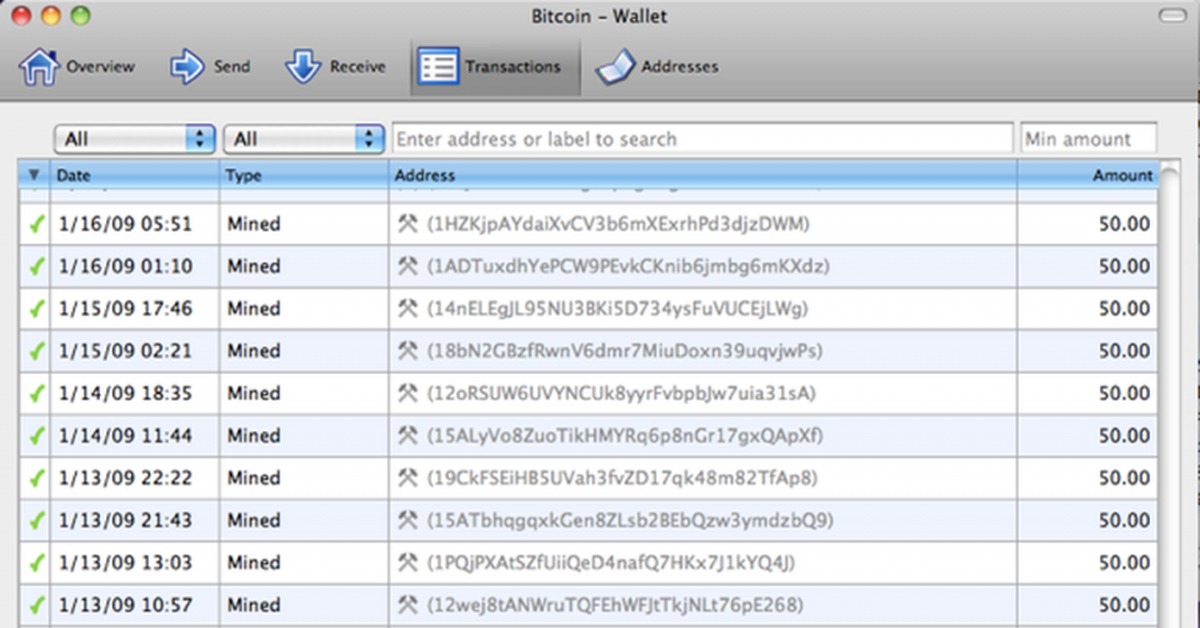Click confirmed checkmark for 1/15/09 17:46

(x=37, y=308)
